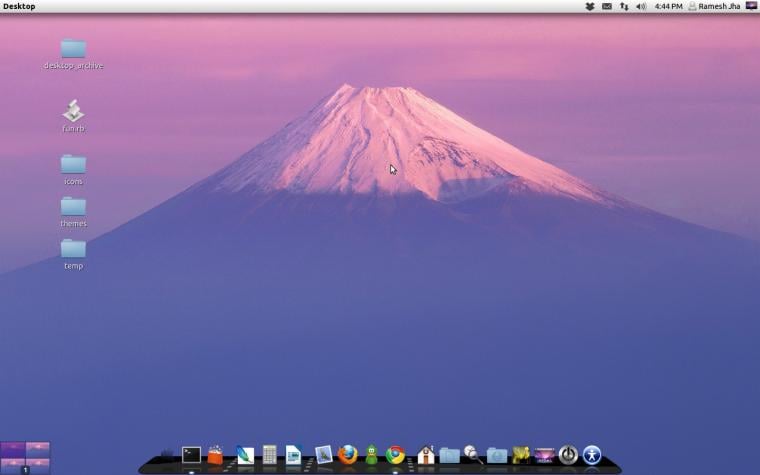
Task: Click the power button dock icon
Action: click(x=568, y=455)
